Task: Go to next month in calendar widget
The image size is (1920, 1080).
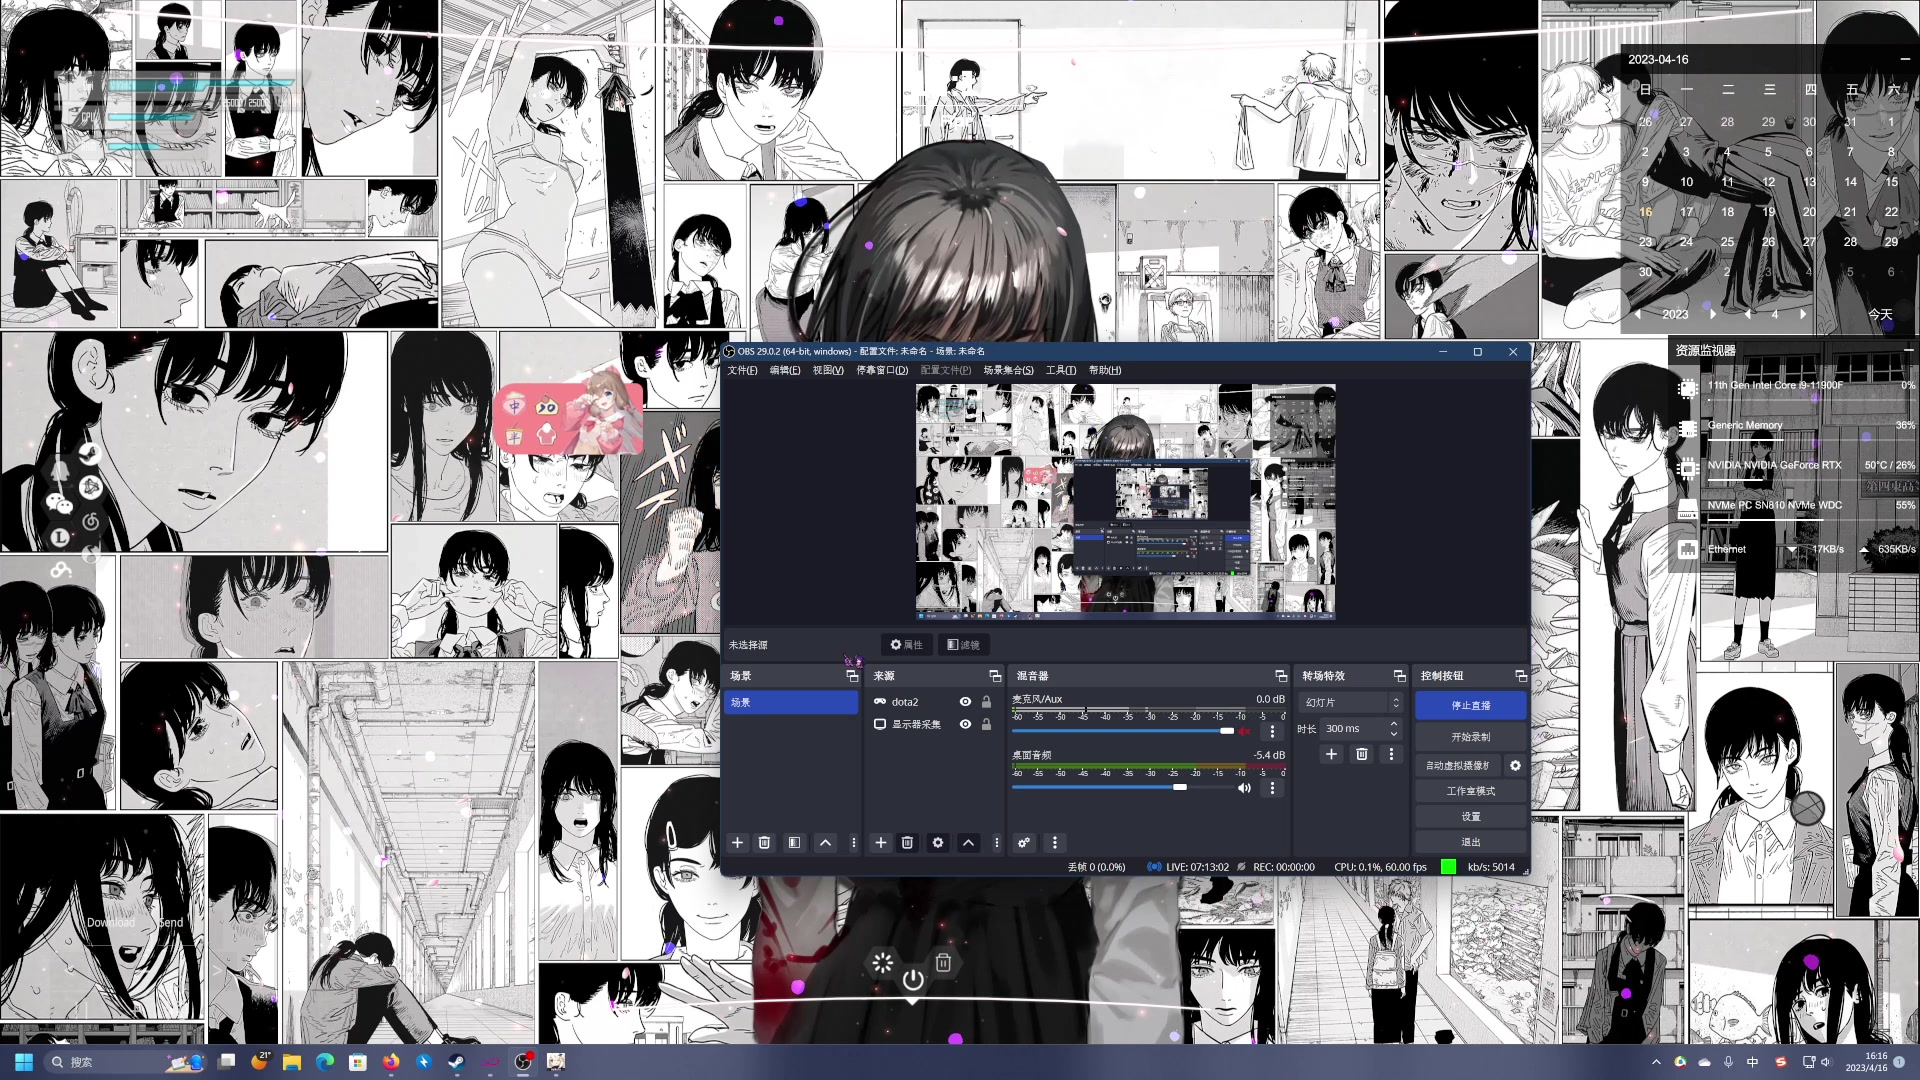Action: (x=1803, y=314)
